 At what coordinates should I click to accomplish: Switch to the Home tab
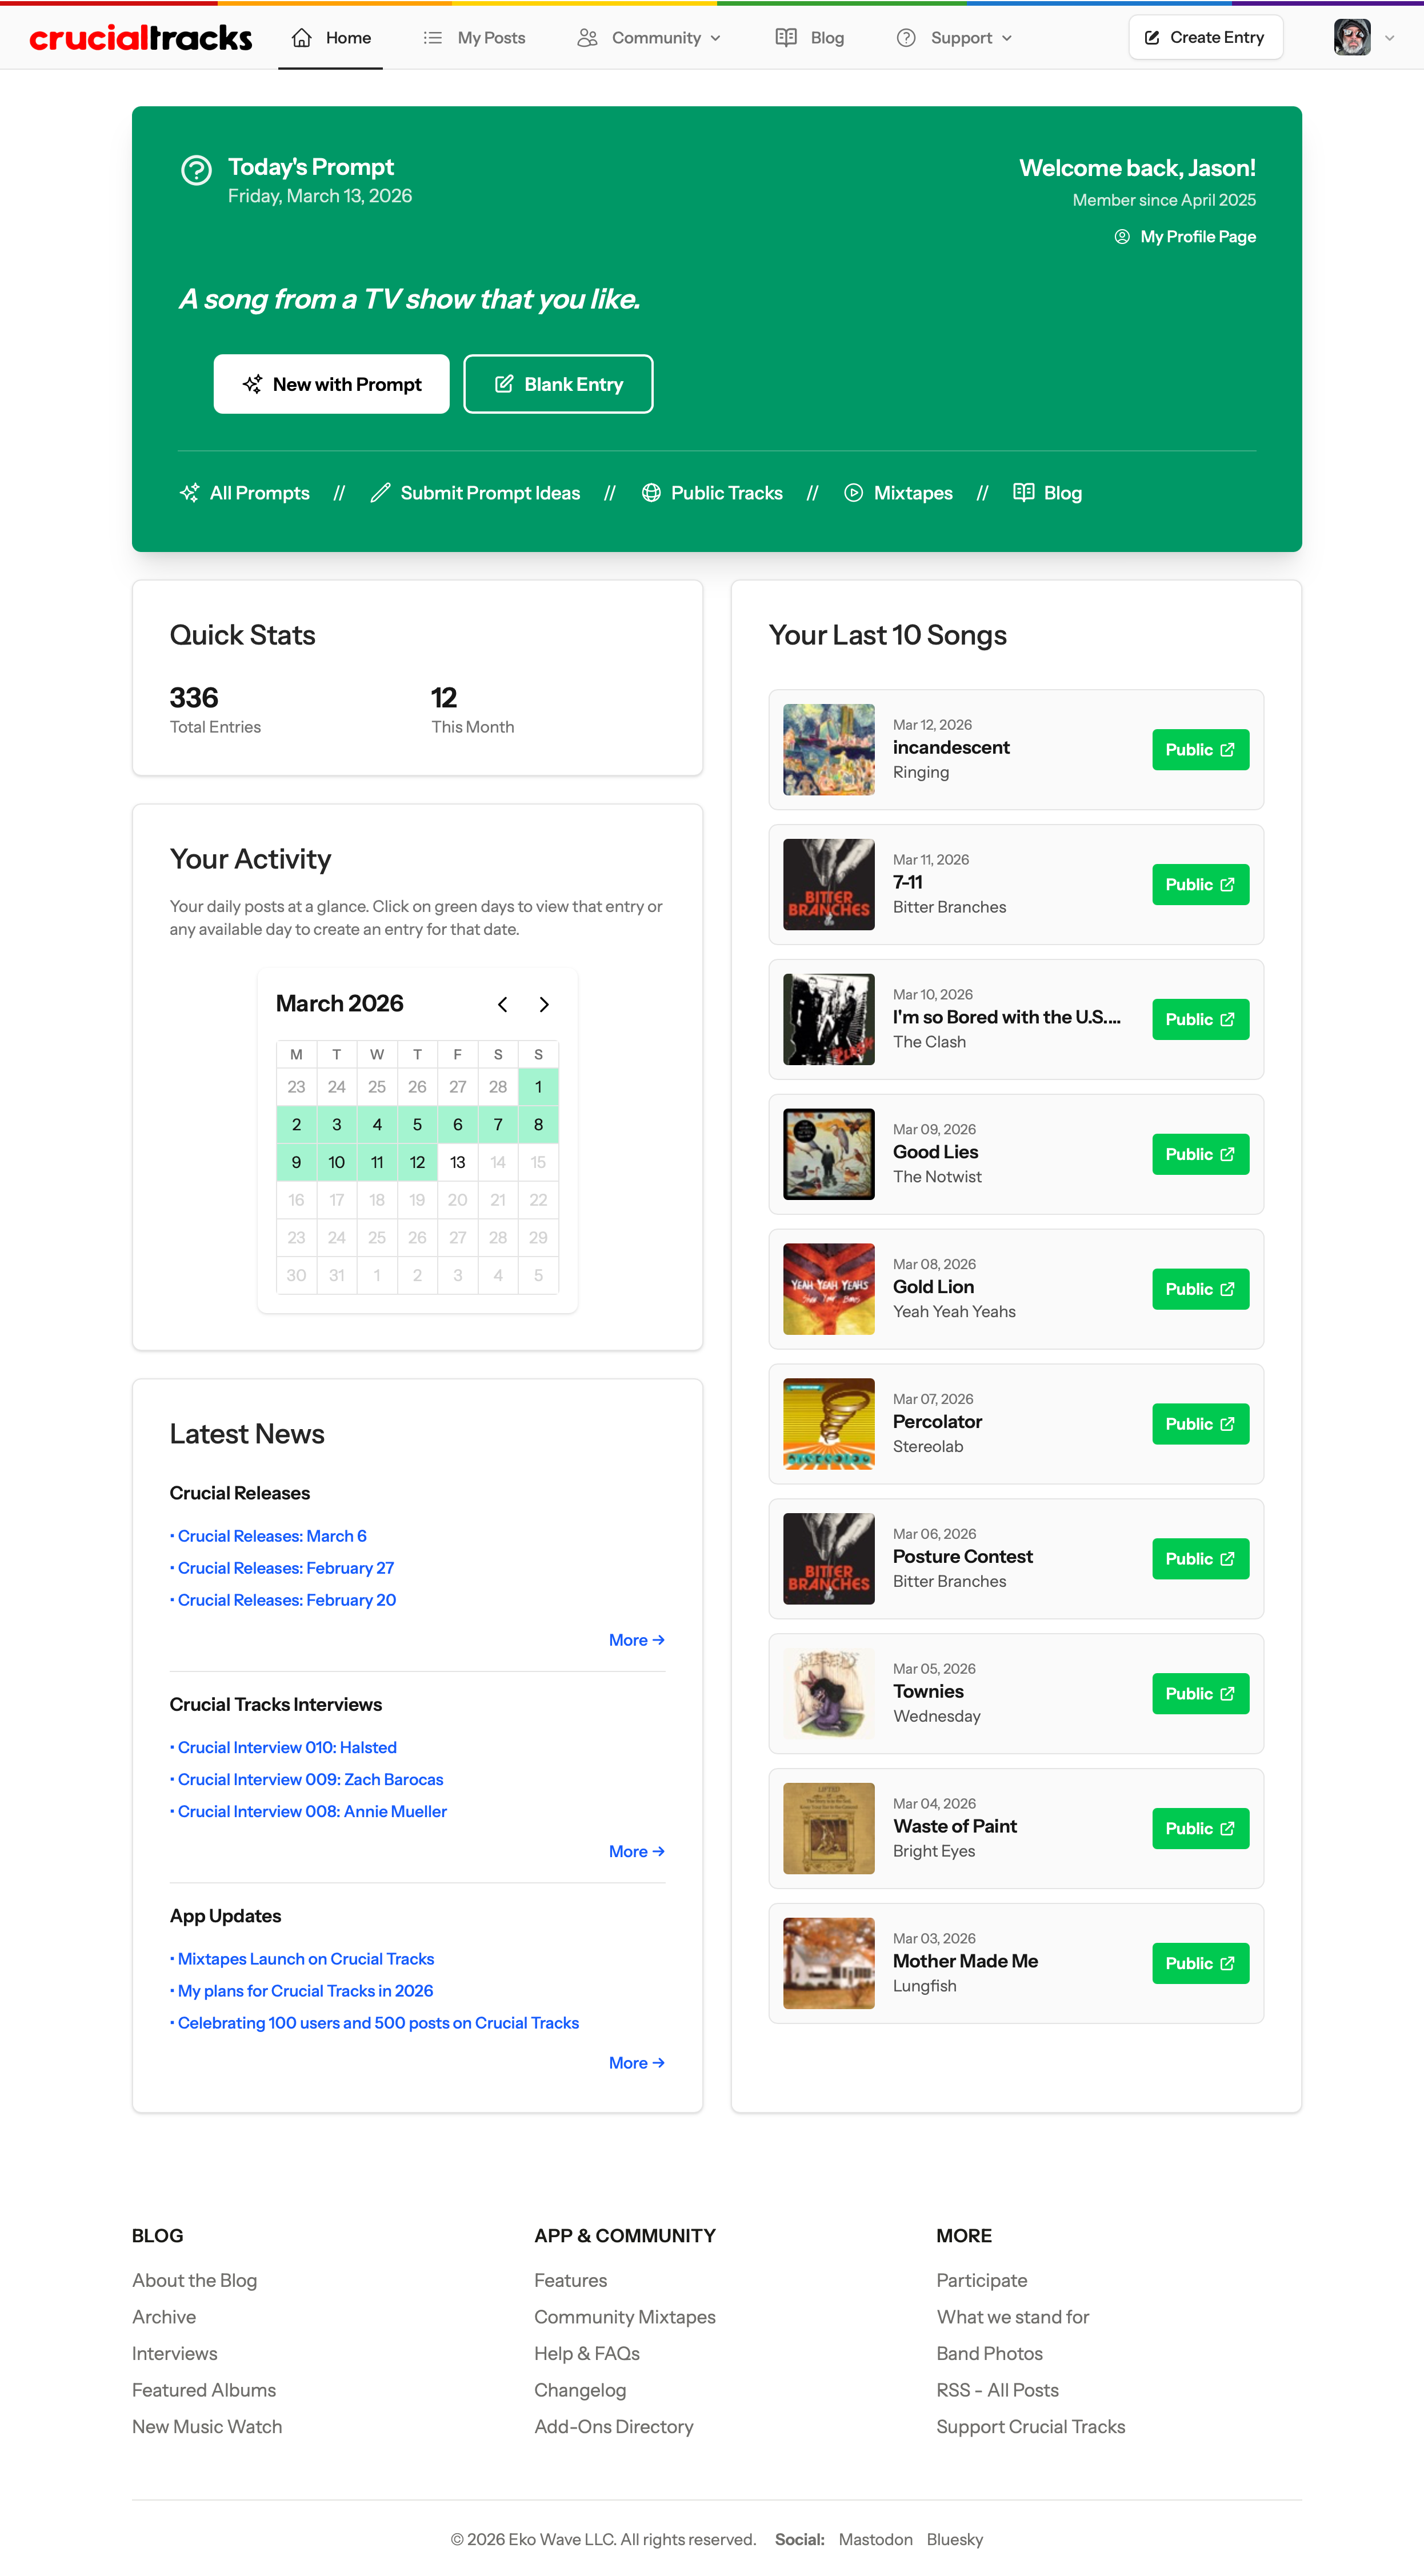tap(330, 37)
